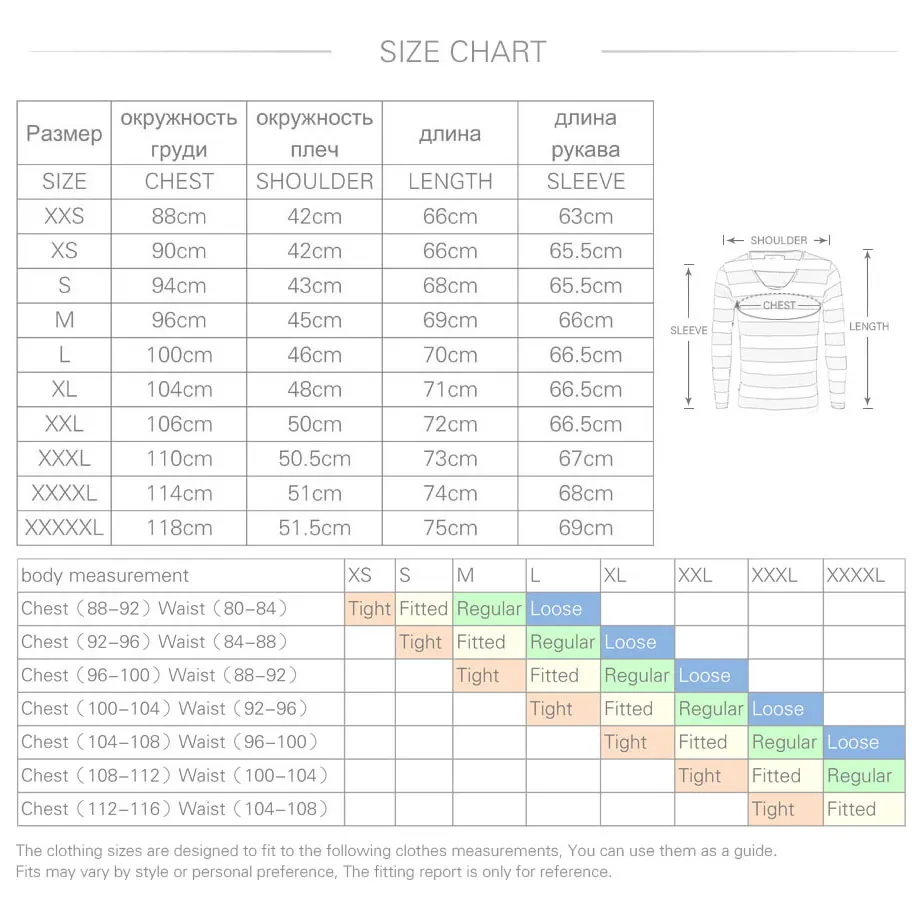Click the LENGTH arrow label
923x923 pixels.
(x=868, y=326)
